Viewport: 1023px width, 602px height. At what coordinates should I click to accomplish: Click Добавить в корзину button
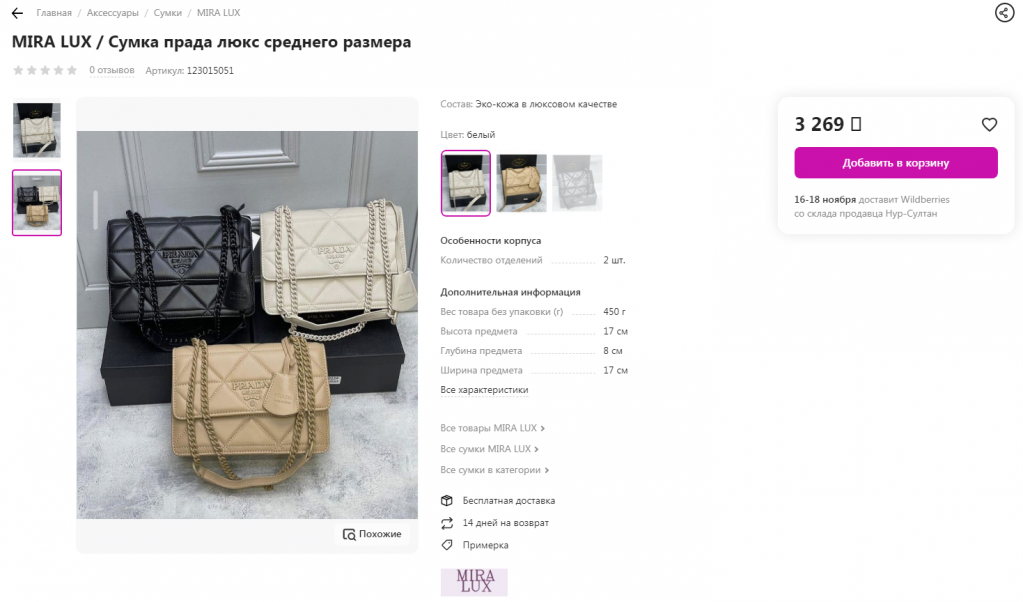[x=896, y=163]
